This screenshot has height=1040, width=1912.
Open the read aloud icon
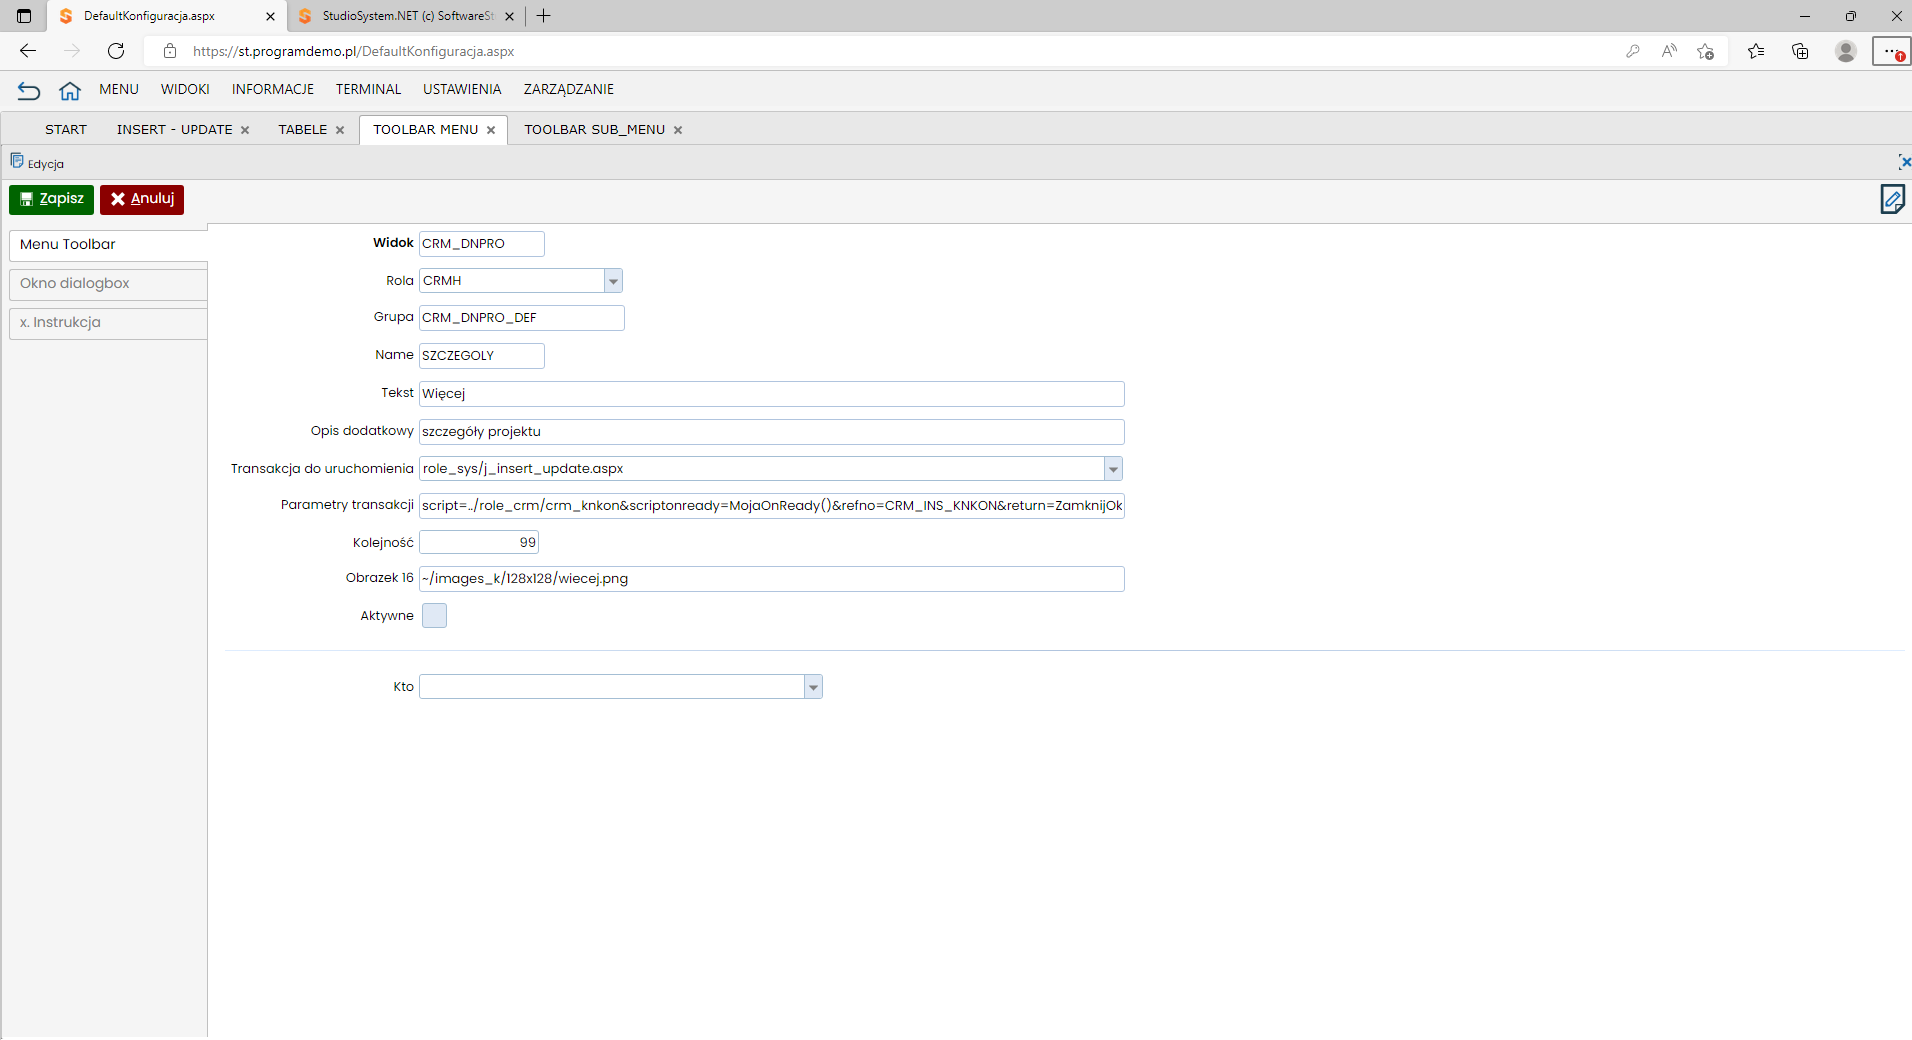1669,51
